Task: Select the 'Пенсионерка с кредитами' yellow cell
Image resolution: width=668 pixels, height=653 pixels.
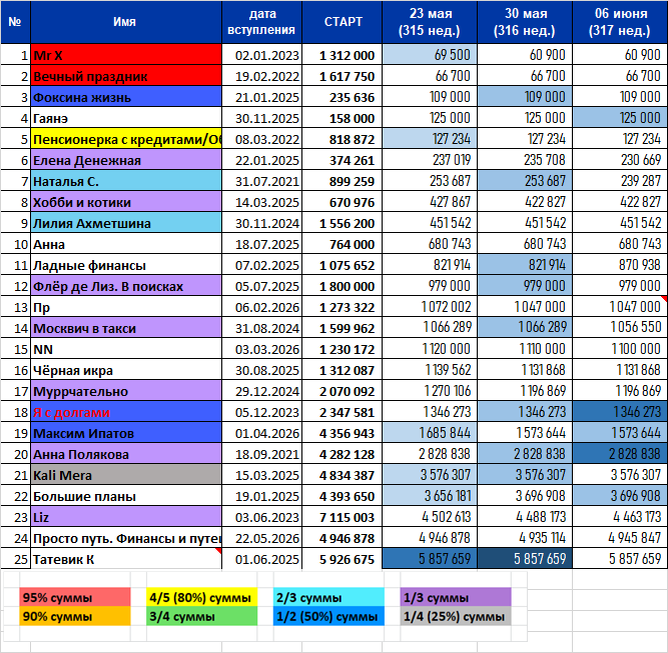Action: click(126, 139)
